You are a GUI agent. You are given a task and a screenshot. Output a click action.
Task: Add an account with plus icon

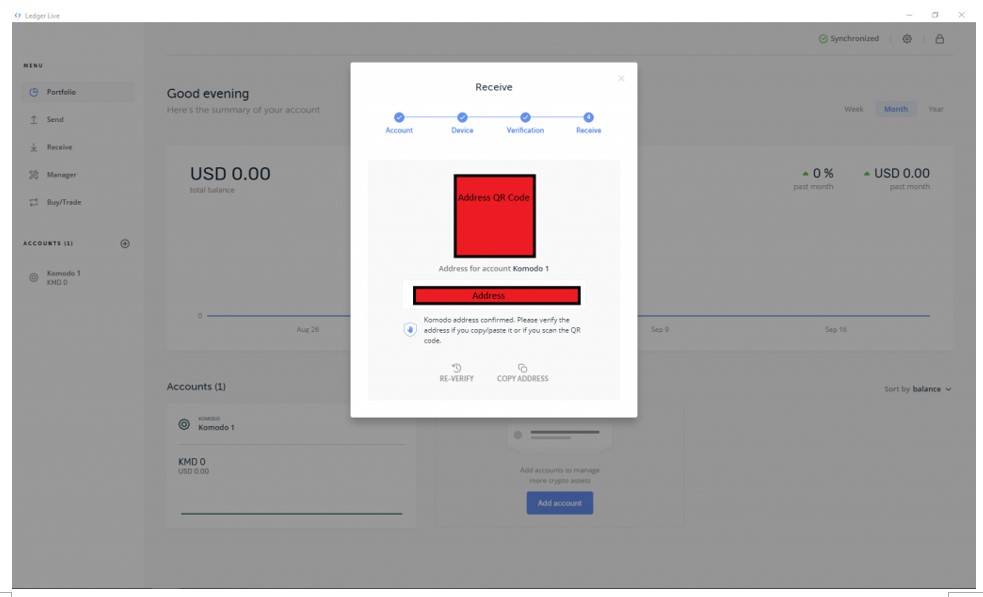point(125,243)
